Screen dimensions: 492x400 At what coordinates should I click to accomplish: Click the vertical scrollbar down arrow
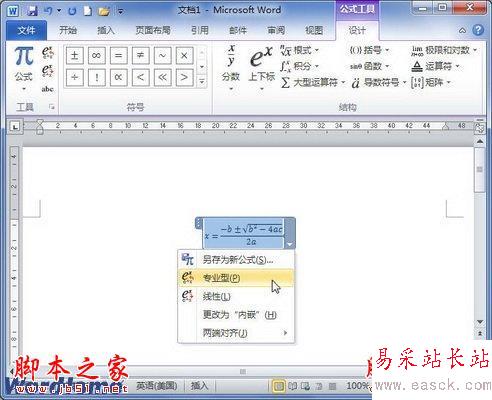pos(480,322)
